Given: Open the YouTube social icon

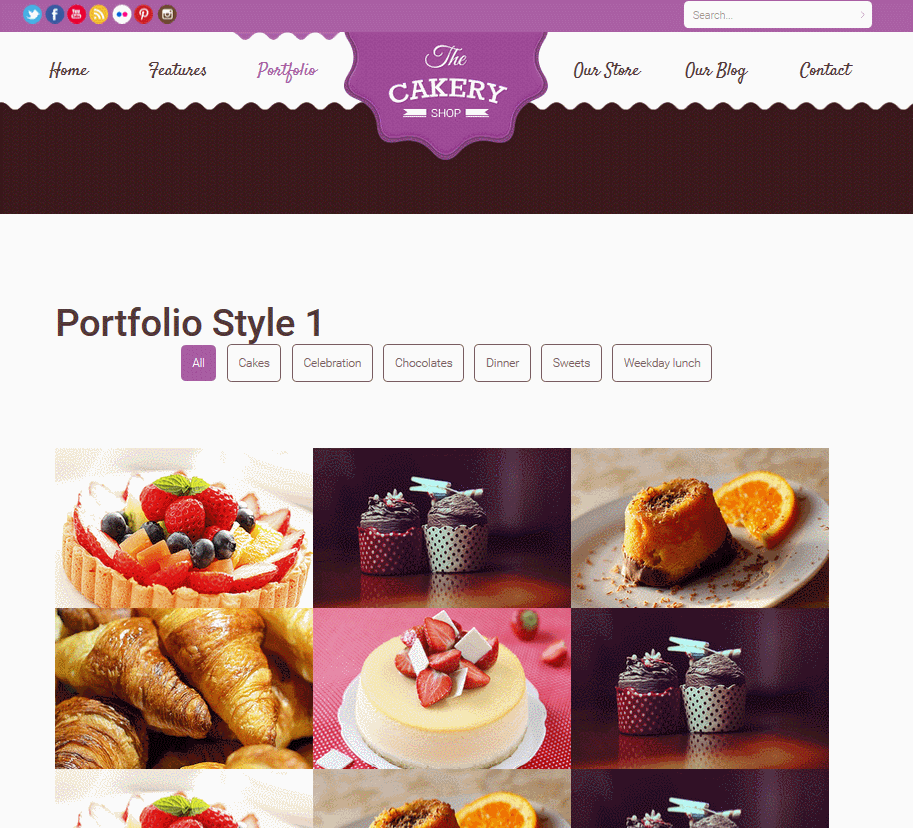Looking at the screenshot, I should point(77,14).
